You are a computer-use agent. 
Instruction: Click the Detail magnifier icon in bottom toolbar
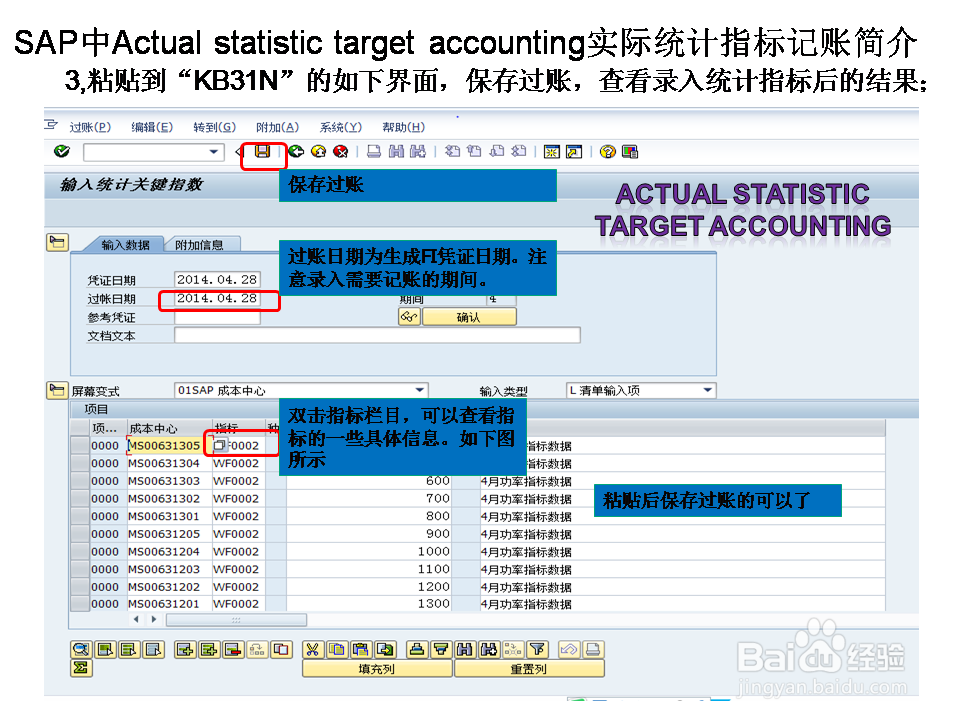(x=81, y=650)
